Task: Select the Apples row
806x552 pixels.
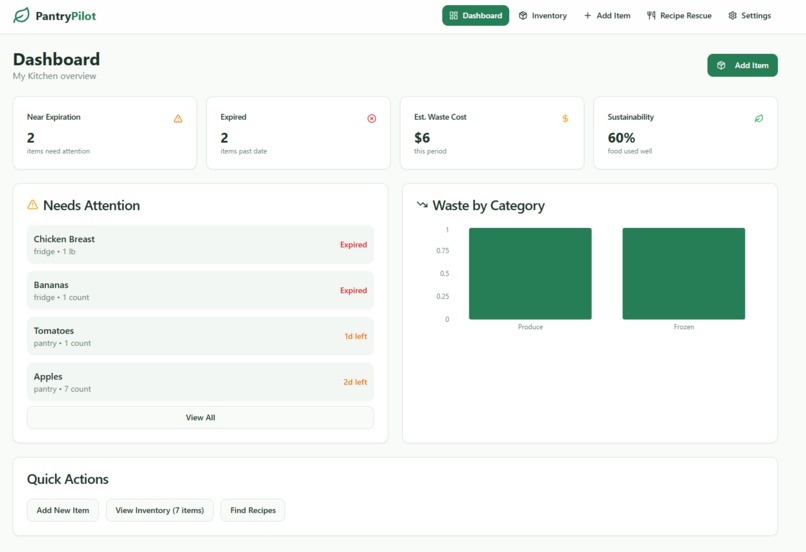Action: pos(200,382)
